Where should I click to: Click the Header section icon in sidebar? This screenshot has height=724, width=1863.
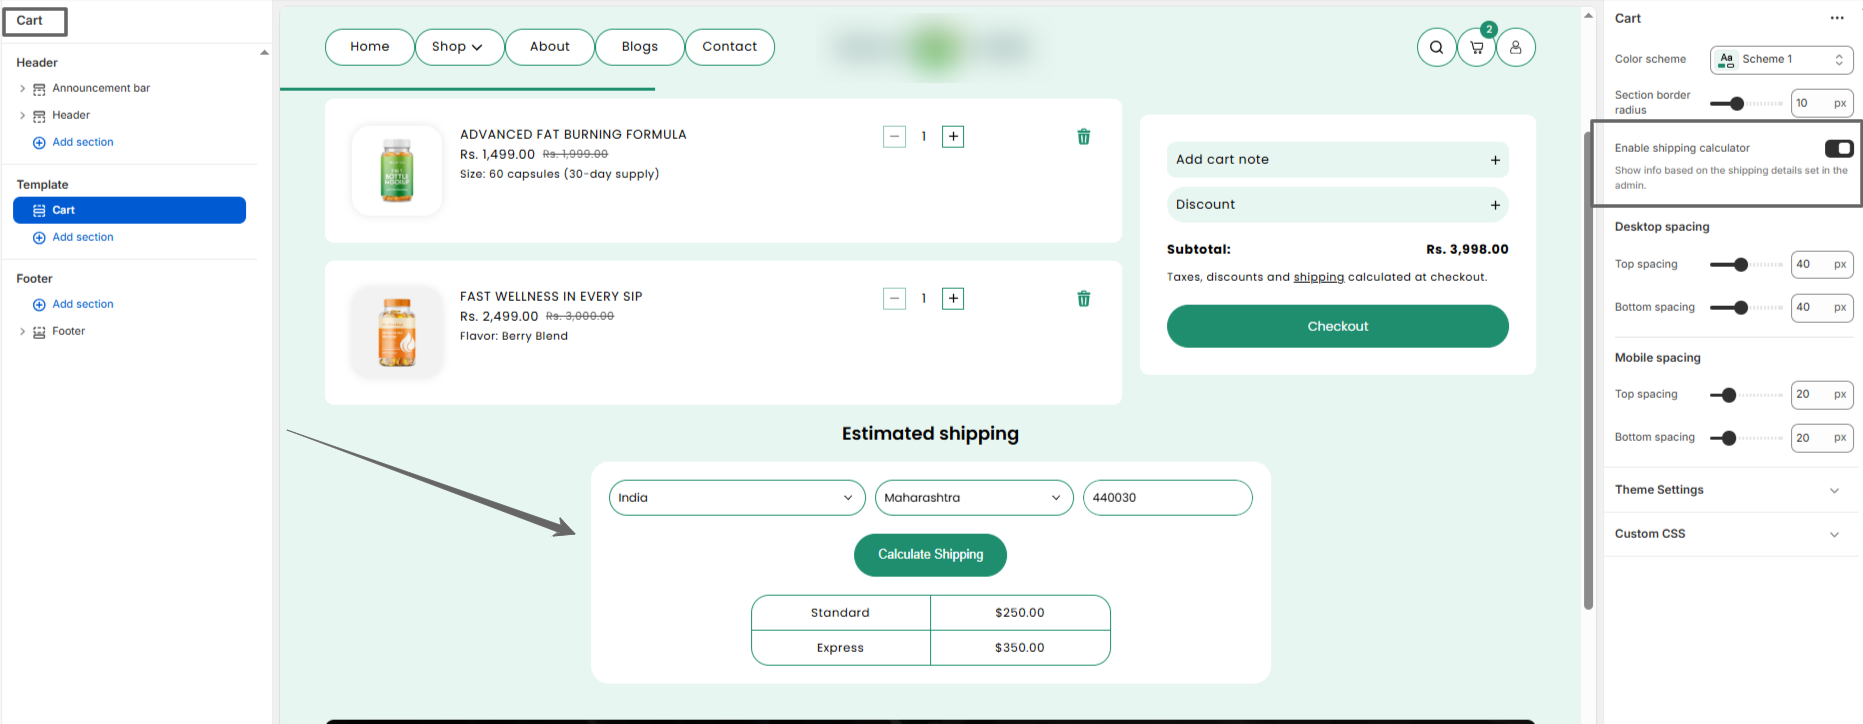point(39,116)
